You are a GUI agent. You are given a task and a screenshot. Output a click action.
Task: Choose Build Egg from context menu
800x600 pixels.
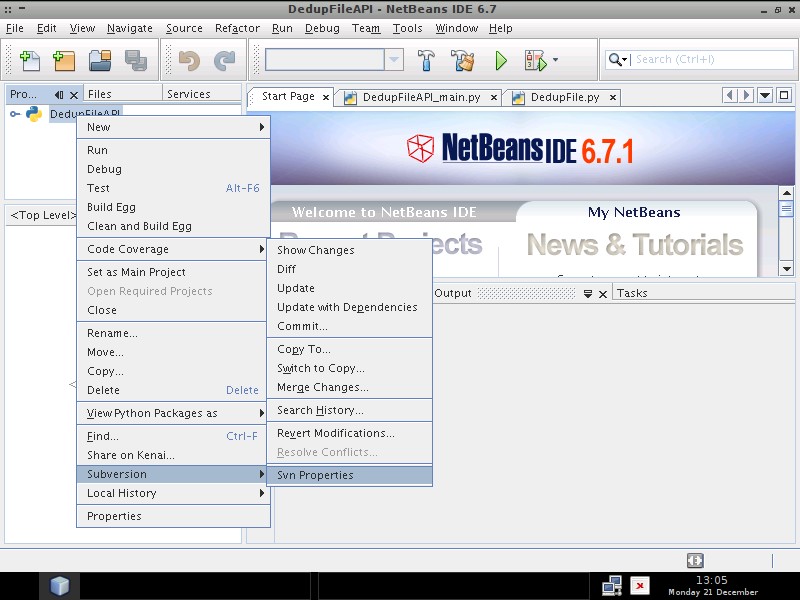173,207
